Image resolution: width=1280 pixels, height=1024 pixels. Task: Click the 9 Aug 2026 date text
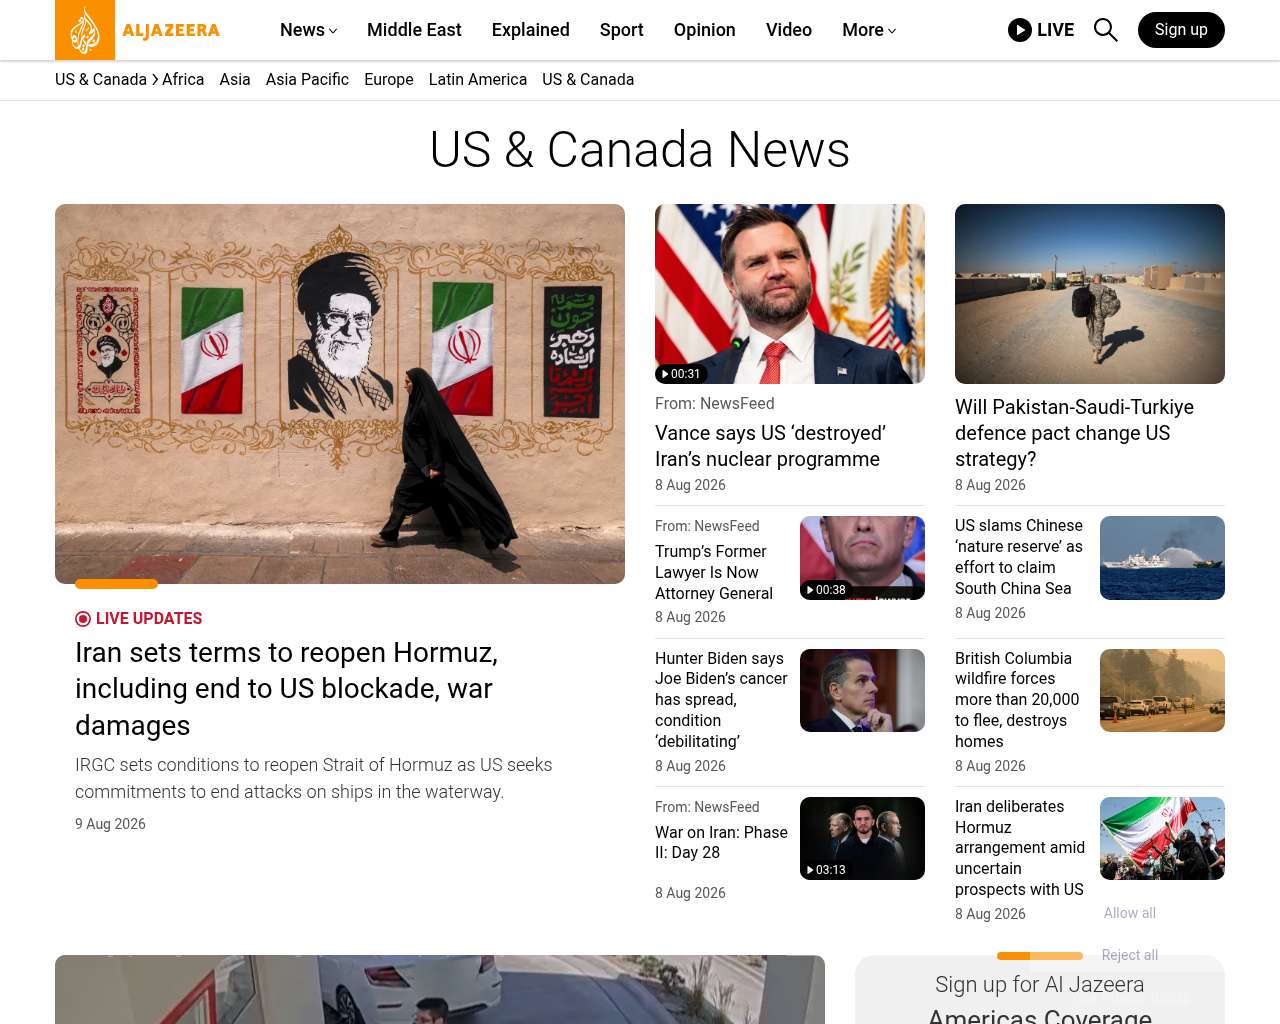(x=110, y=824)
